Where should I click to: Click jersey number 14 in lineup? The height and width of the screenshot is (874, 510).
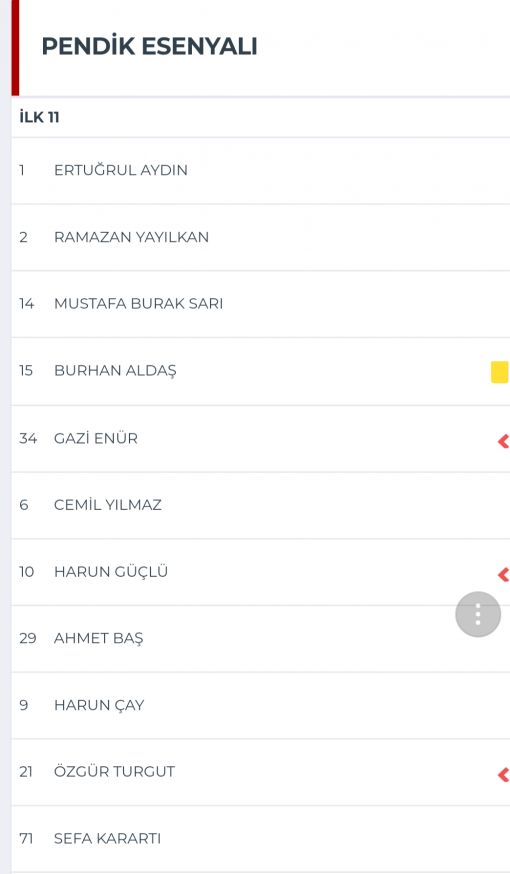click(27, 304)
